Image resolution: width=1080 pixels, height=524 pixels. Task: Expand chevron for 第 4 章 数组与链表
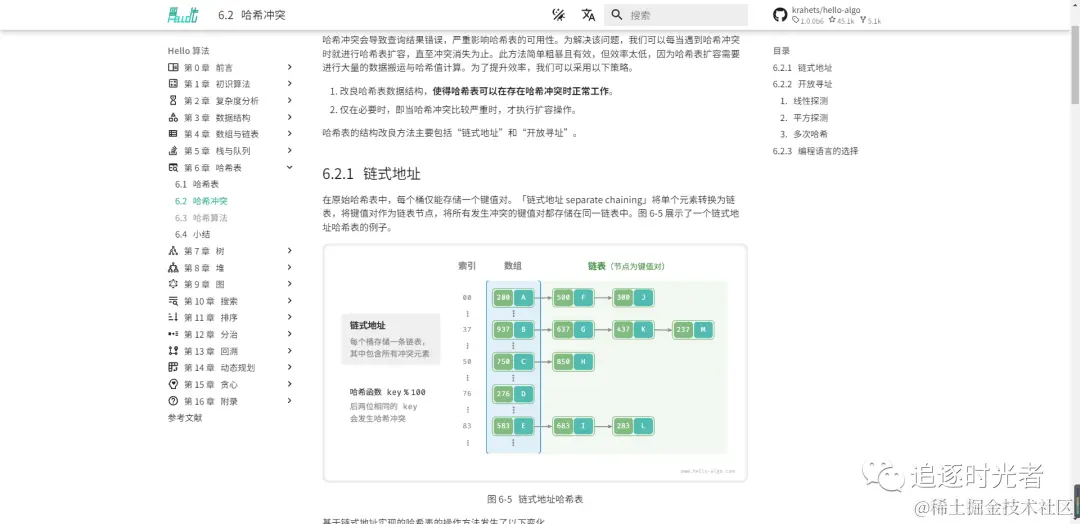coord(289,134)
